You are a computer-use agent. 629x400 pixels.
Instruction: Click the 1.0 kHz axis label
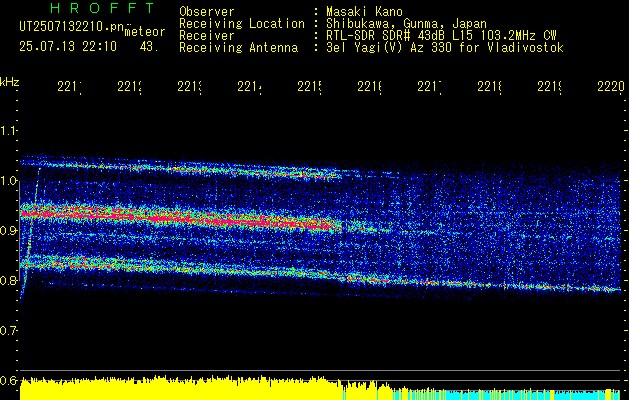(x=8, y=181)
